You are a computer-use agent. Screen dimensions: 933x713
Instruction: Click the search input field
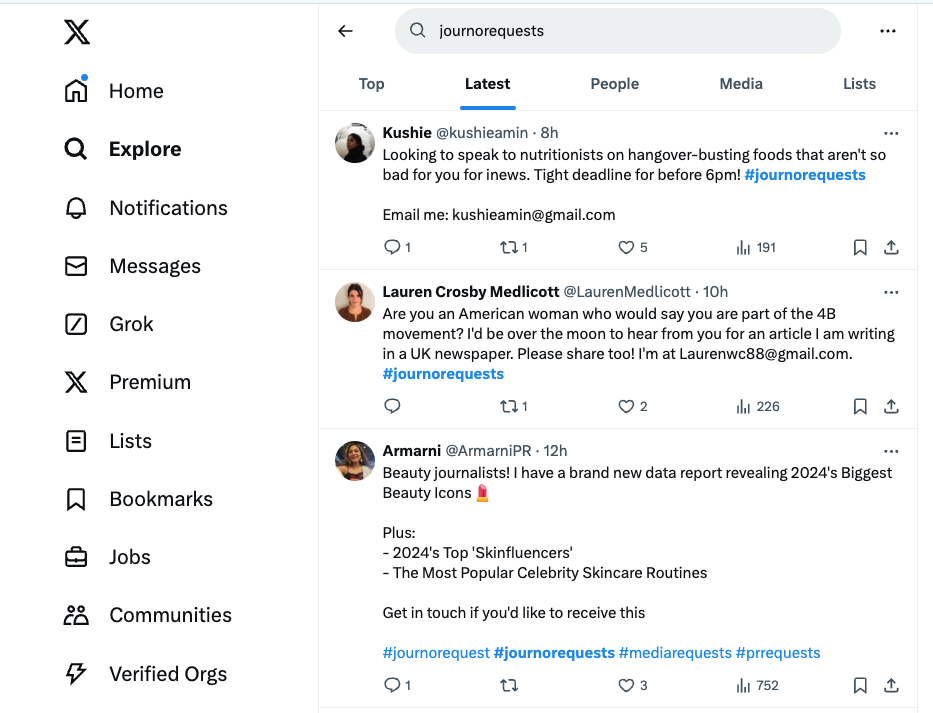point(617,31)
